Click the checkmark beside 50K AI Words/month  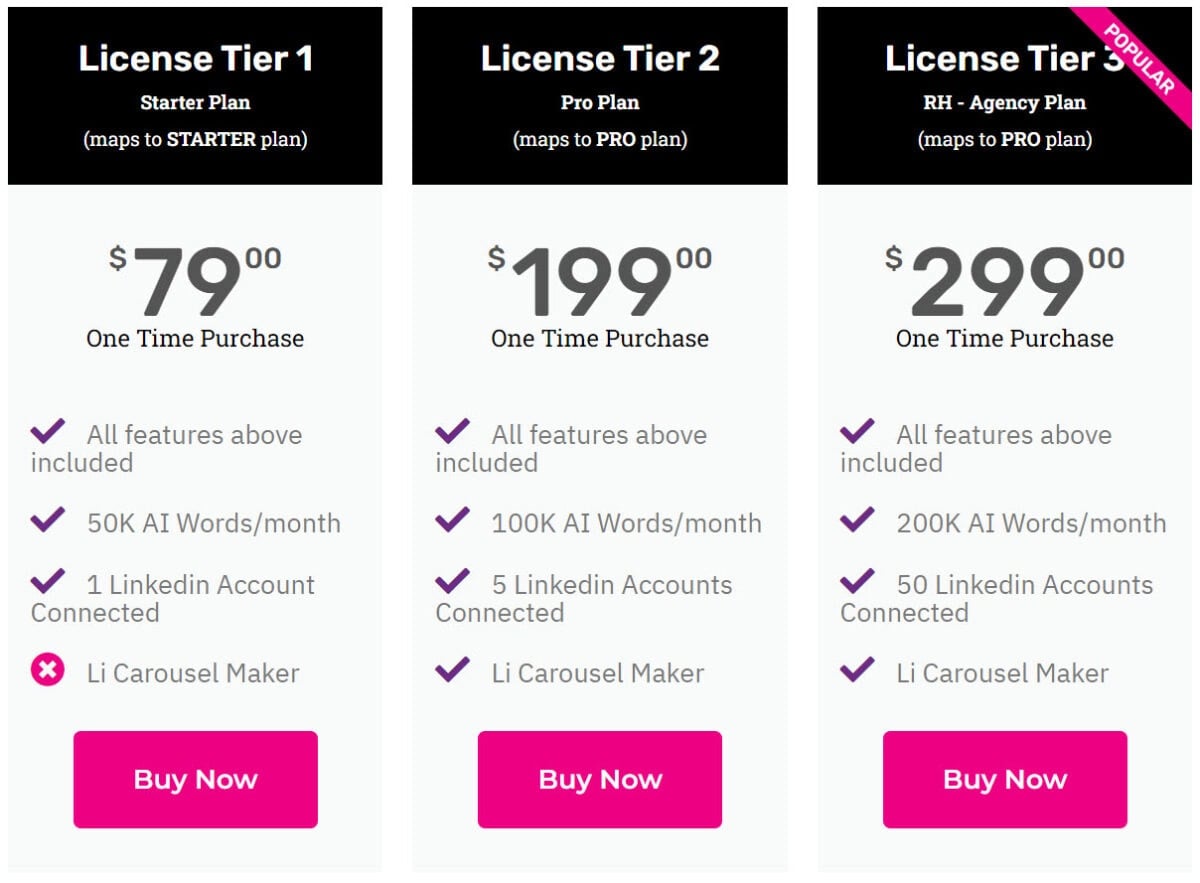tap(47, 520)
